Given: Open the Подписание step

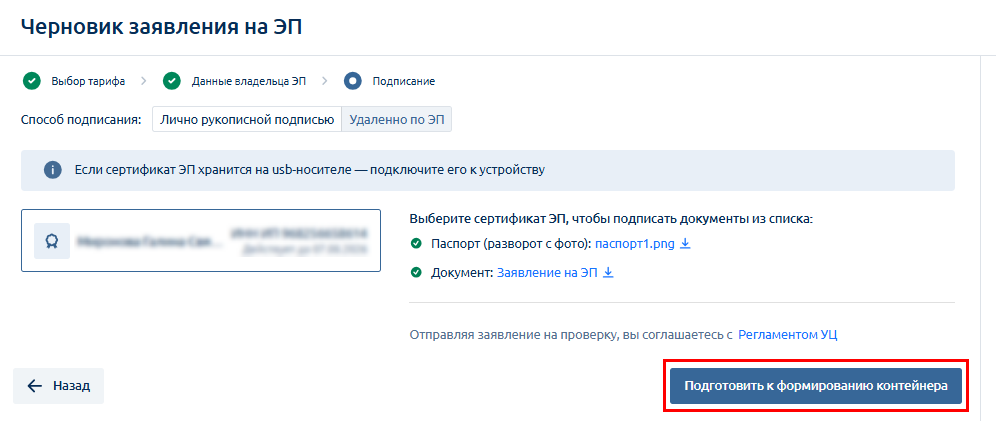Looking at the screenshot, I should coord(403,81).
